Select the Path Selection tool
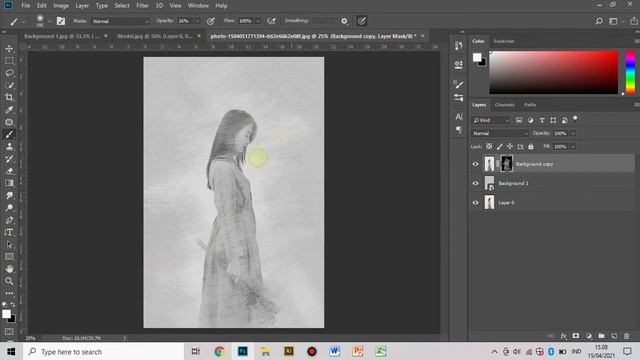Viewport: 640px width, 360px height. tap(9, 244)
